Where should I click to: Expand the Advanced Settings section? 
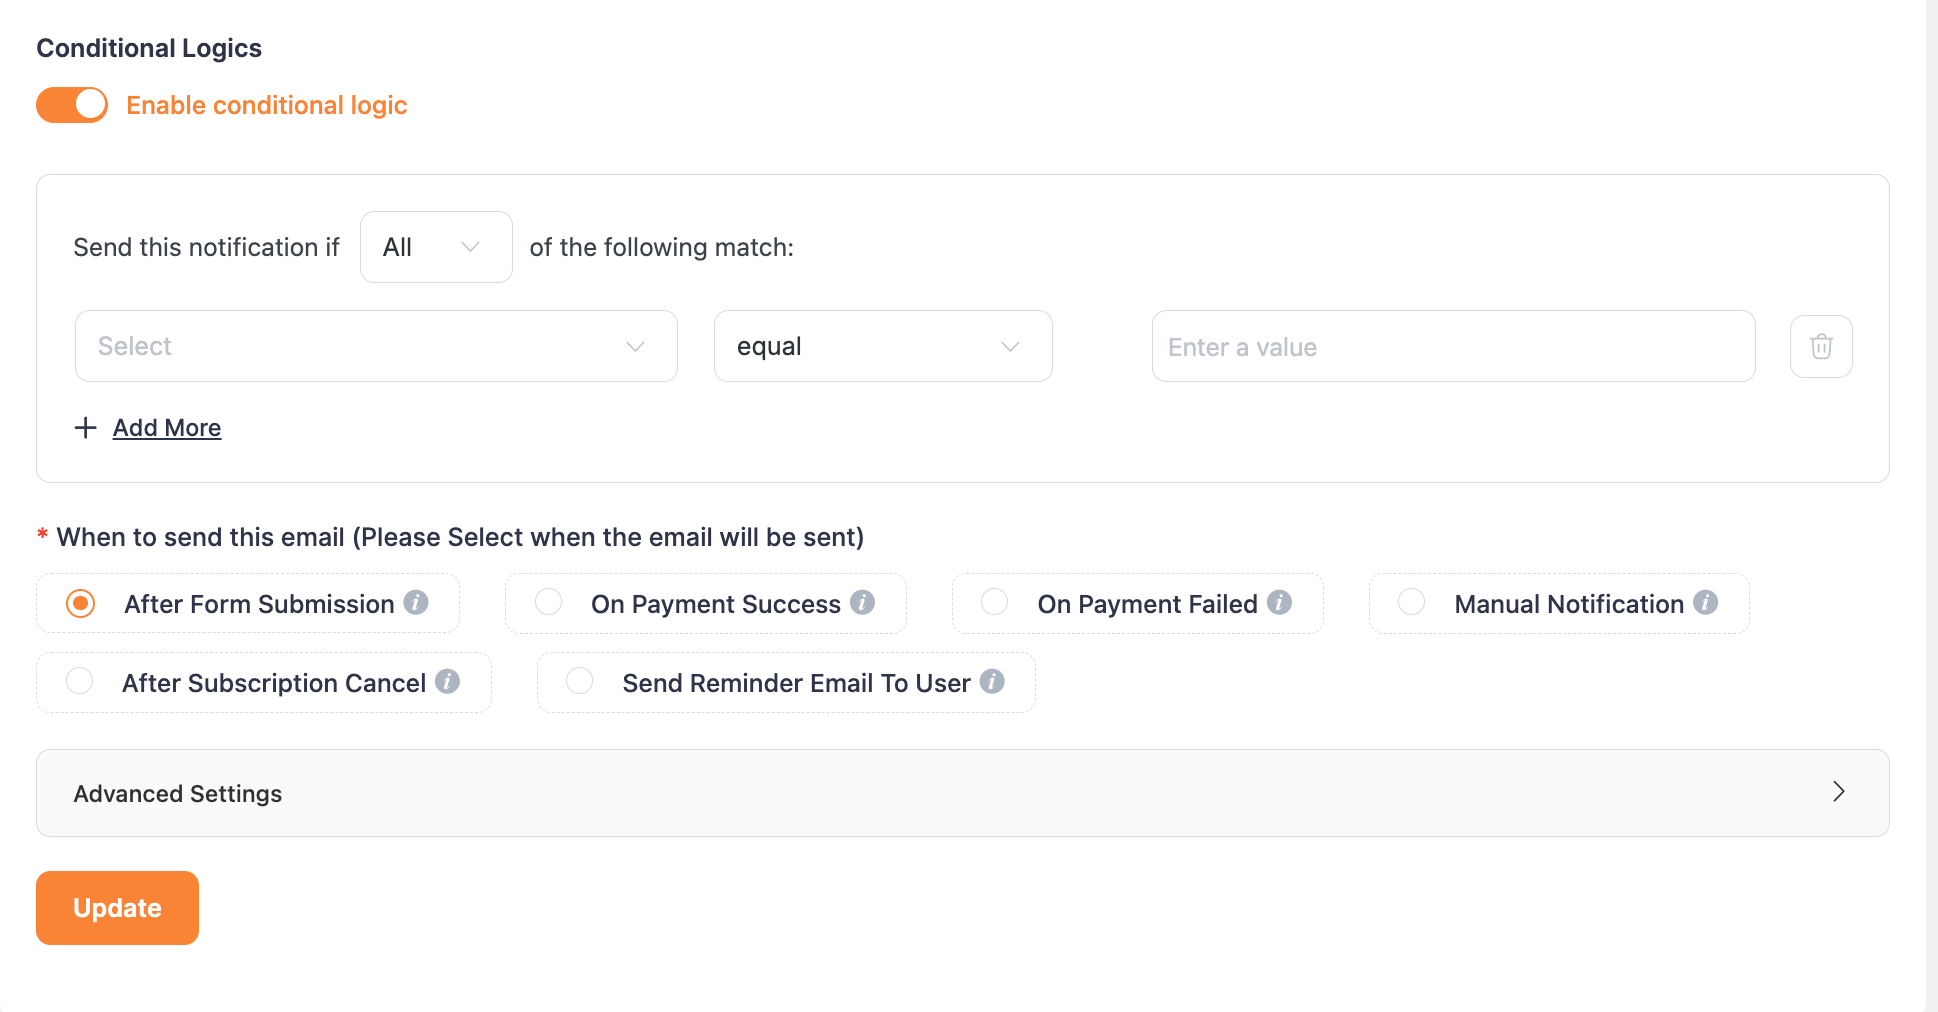(x=961, y=792)
